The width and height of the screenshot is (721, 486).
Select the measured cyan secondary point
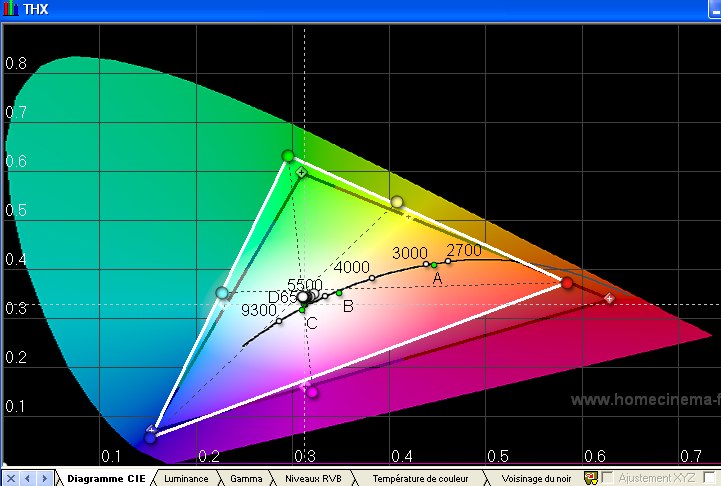[222, 292]
